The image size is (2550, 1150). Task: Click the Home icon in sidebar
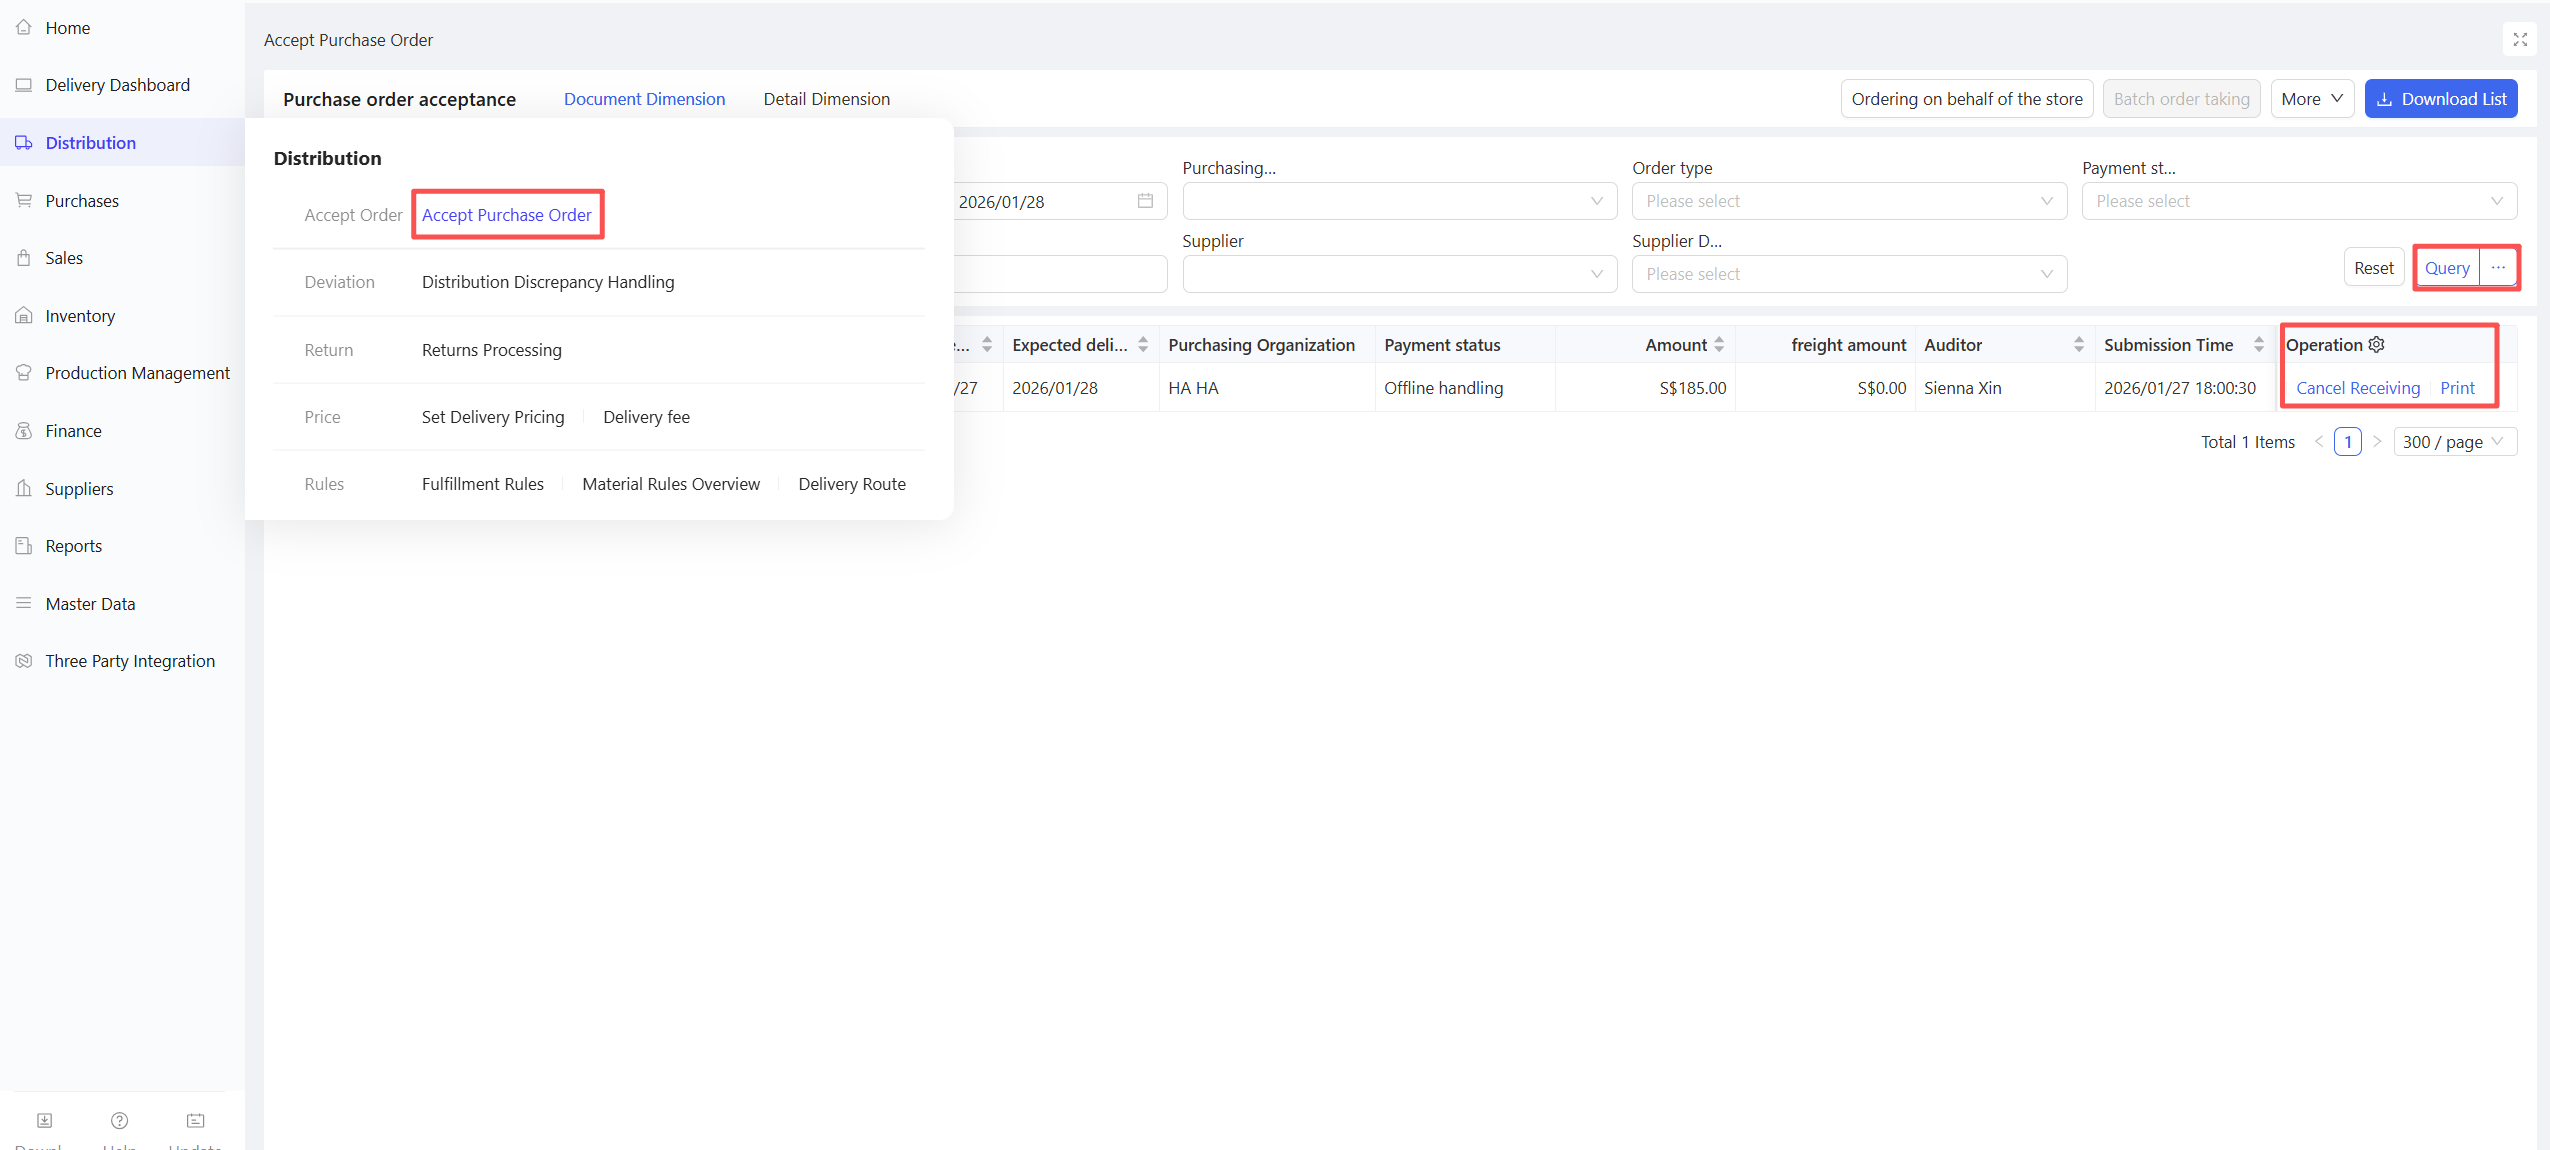[x=24, y=28]
